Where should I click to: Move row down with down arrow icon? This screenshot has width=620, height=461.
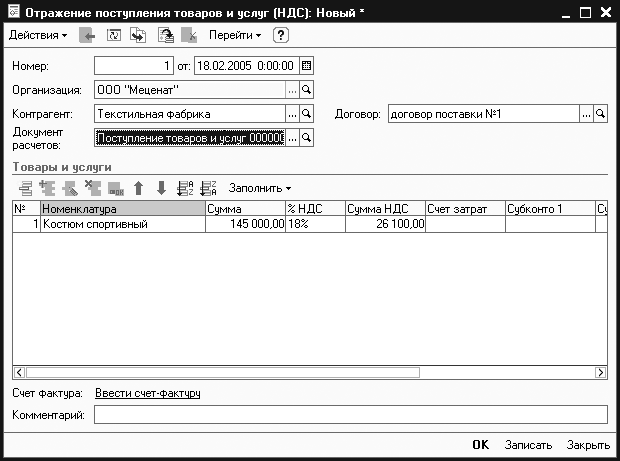[x=161, y=188]
